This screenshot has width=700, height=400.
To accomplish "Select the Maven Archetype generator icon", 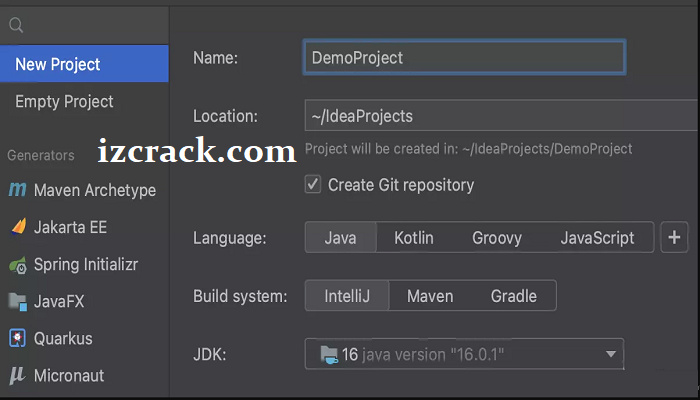I will click(17, 190).
